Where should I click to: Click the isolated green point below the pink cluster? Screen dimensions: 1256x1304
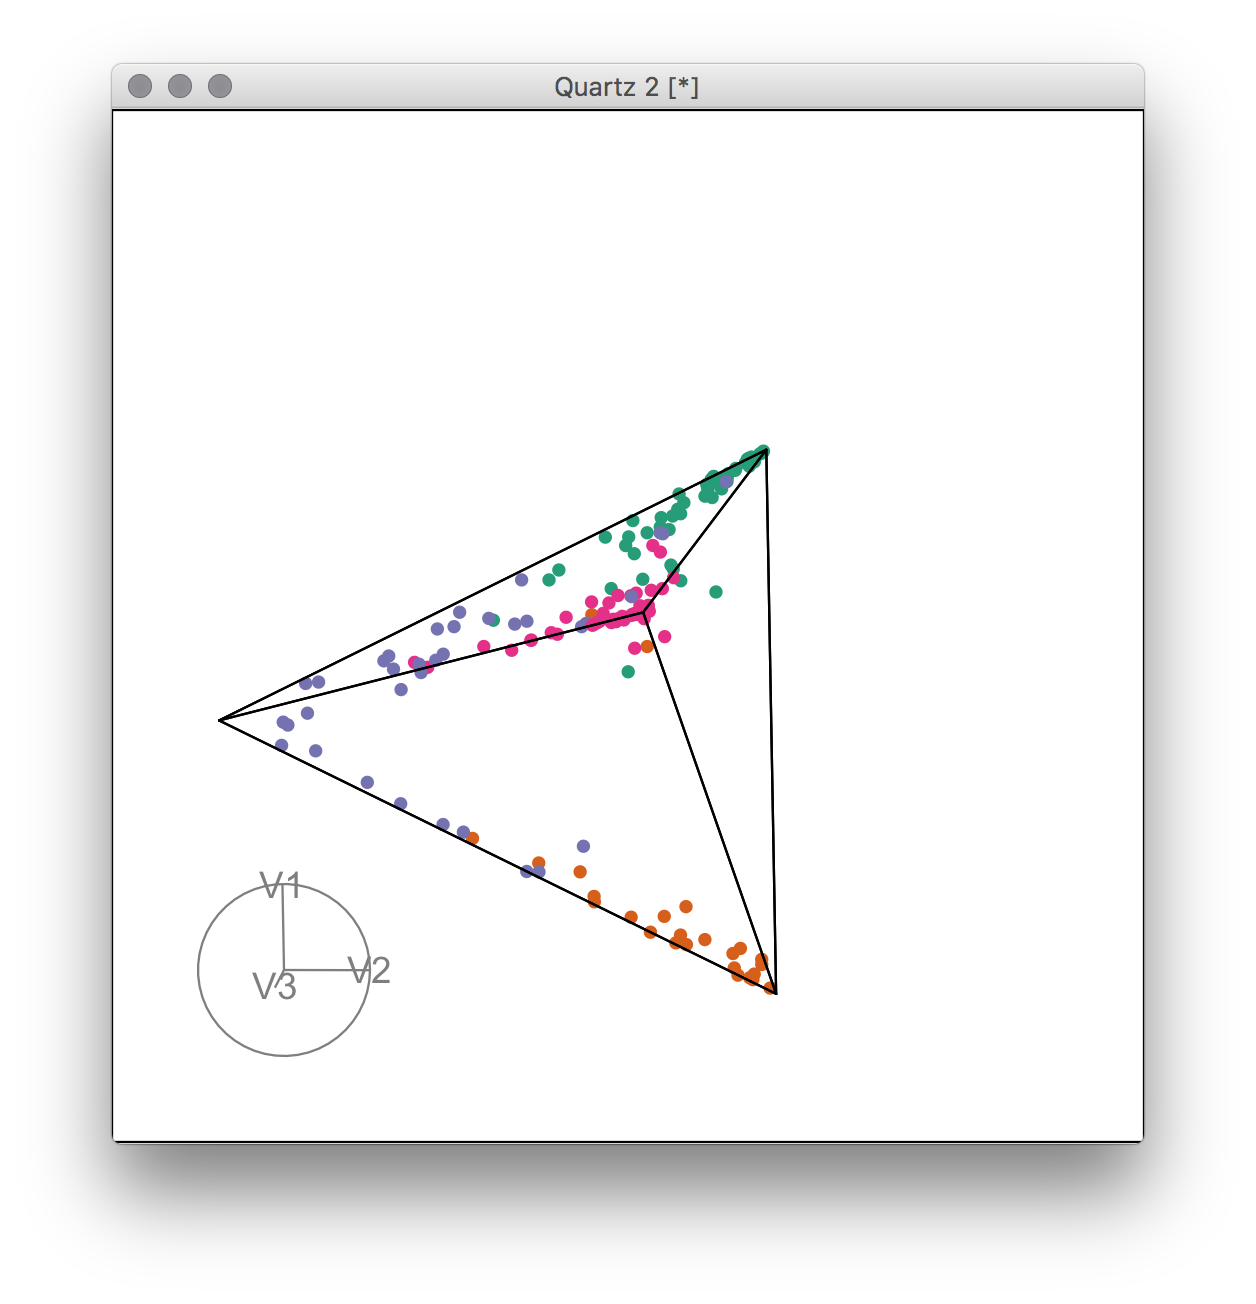coord(628,672)
